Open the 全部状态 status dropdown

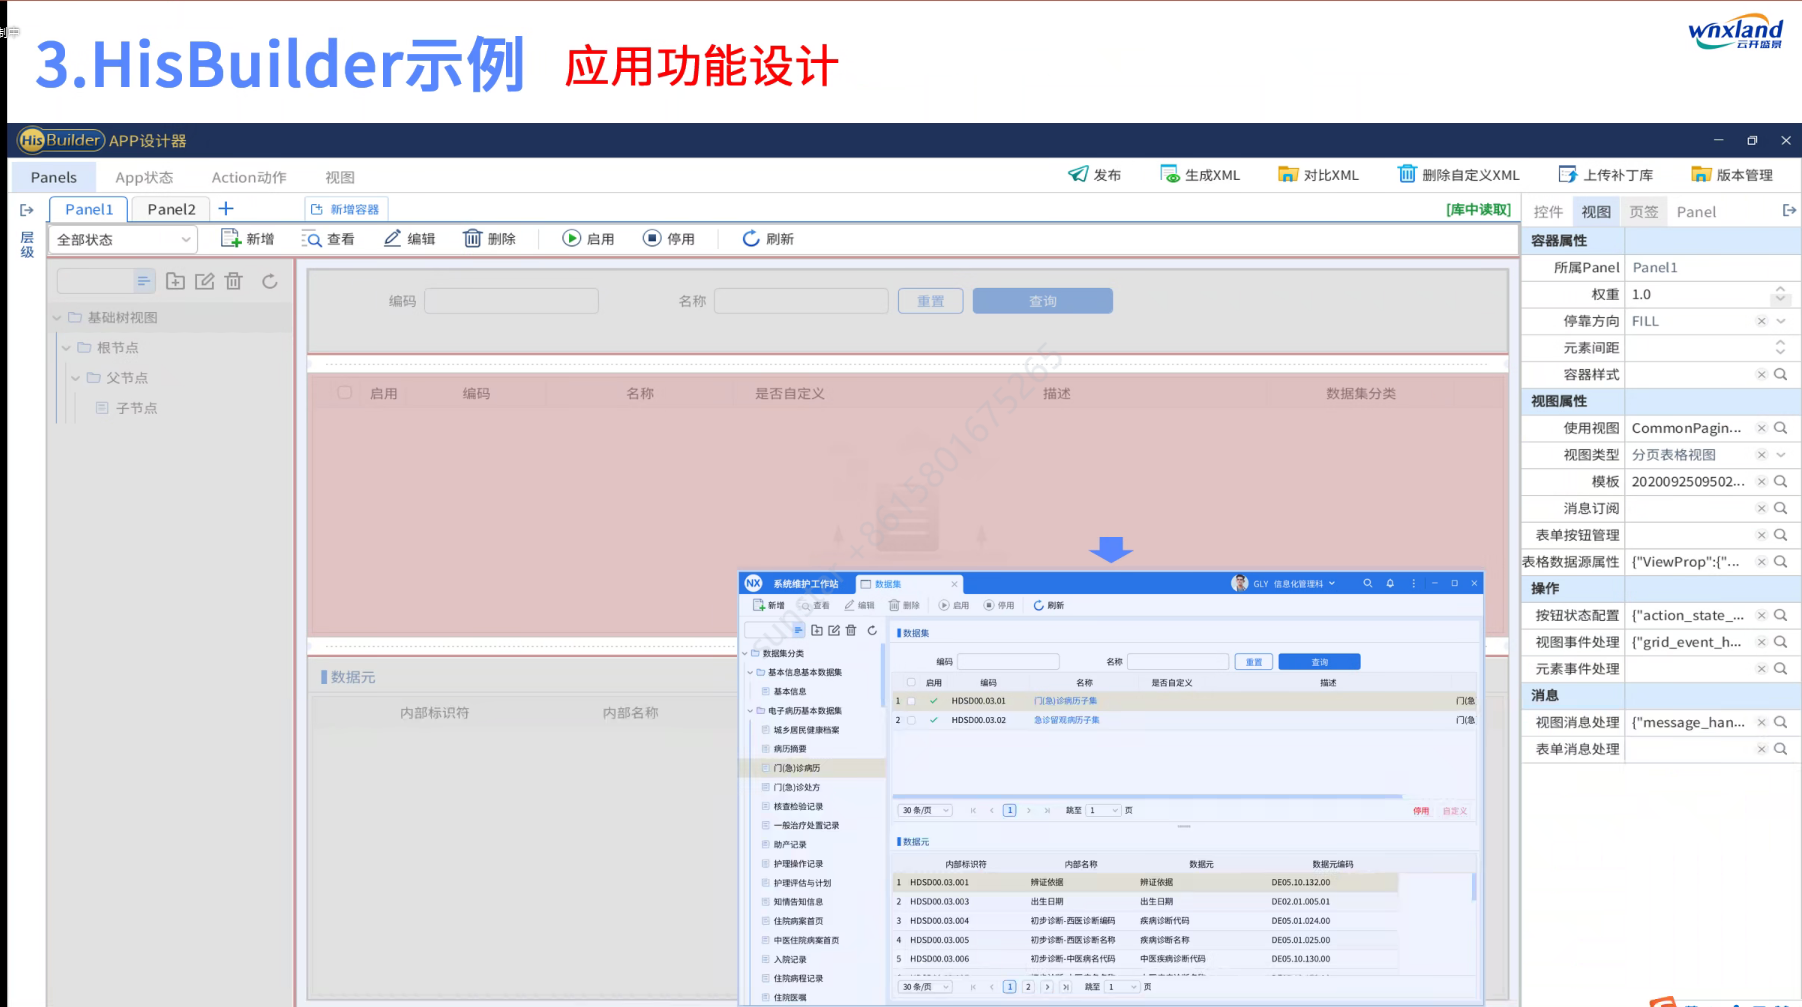(124, 239)
